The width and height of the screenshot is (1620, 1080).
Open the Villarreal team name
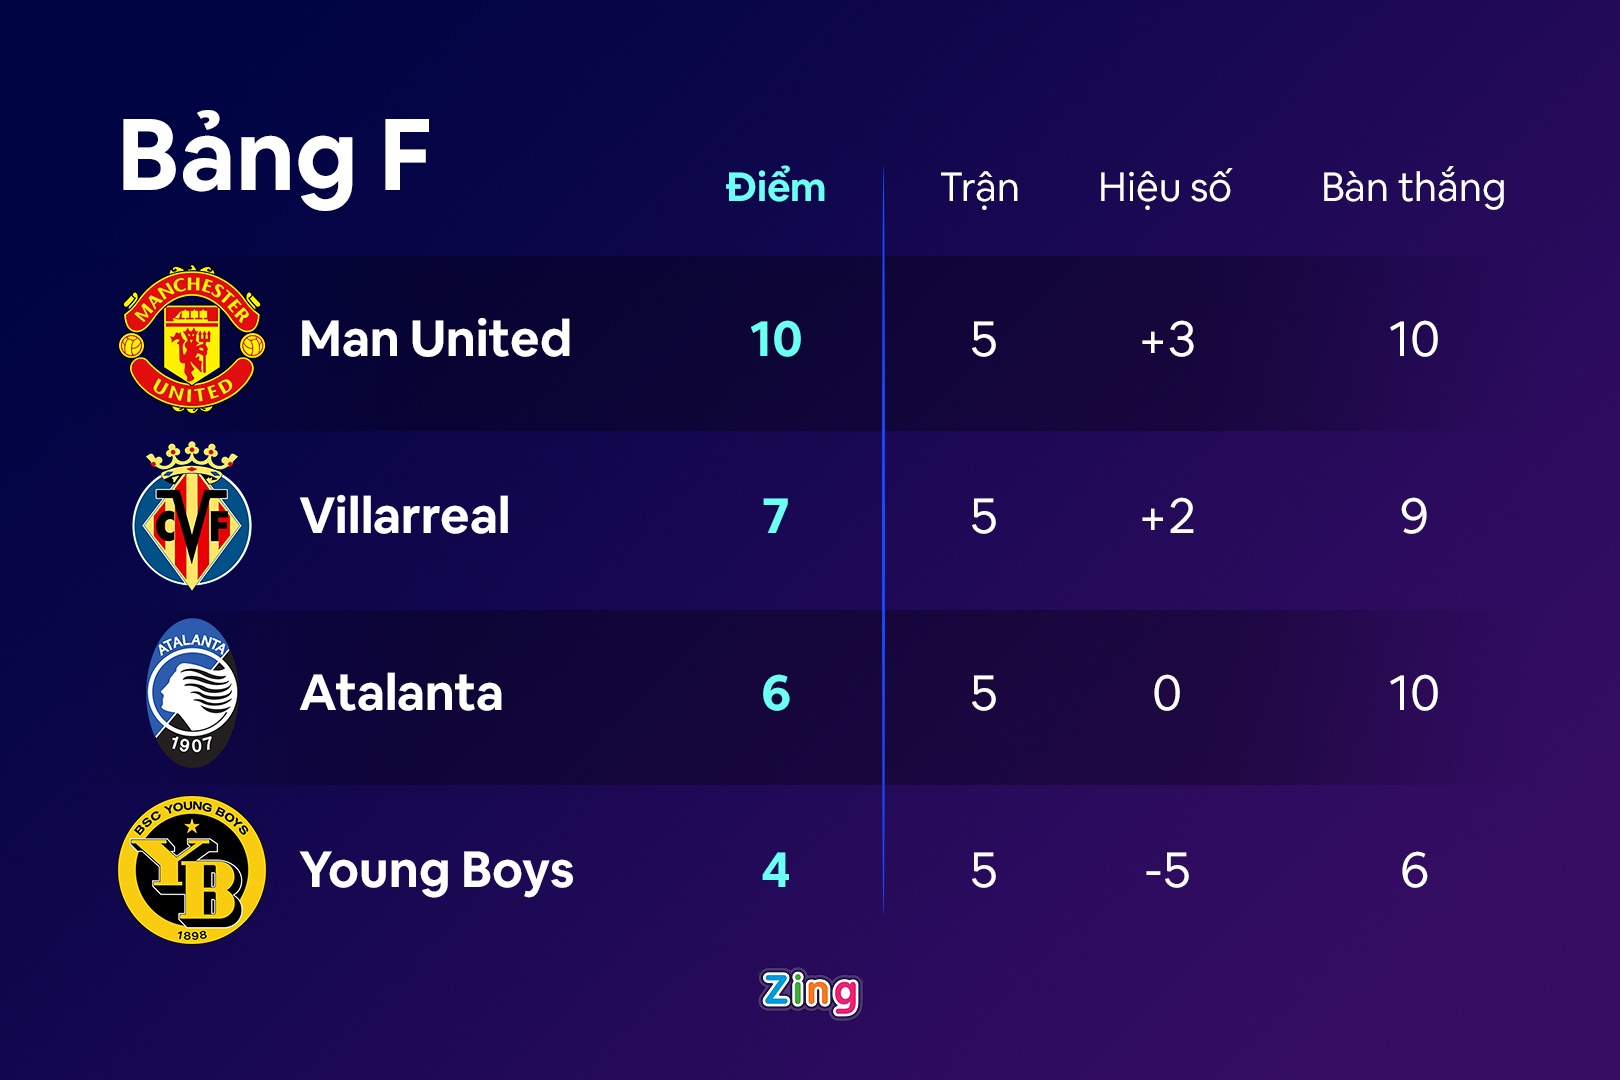coord(405,516)
